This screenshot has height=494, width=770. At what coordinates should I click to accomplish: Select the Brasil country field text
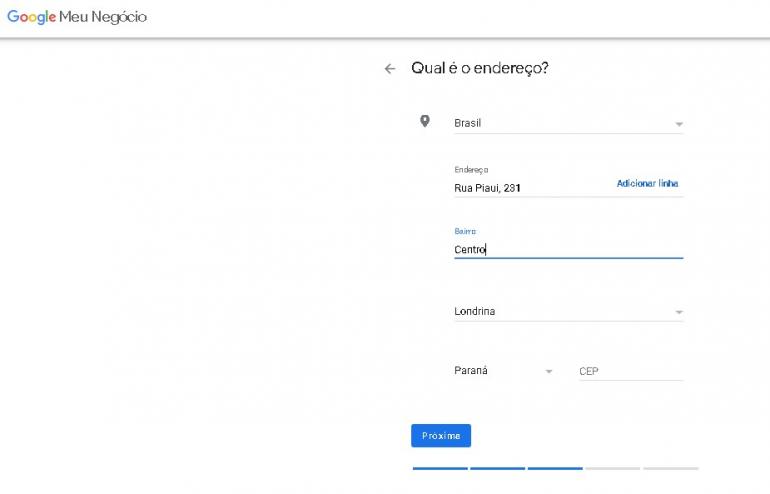(x=468, y=124)
